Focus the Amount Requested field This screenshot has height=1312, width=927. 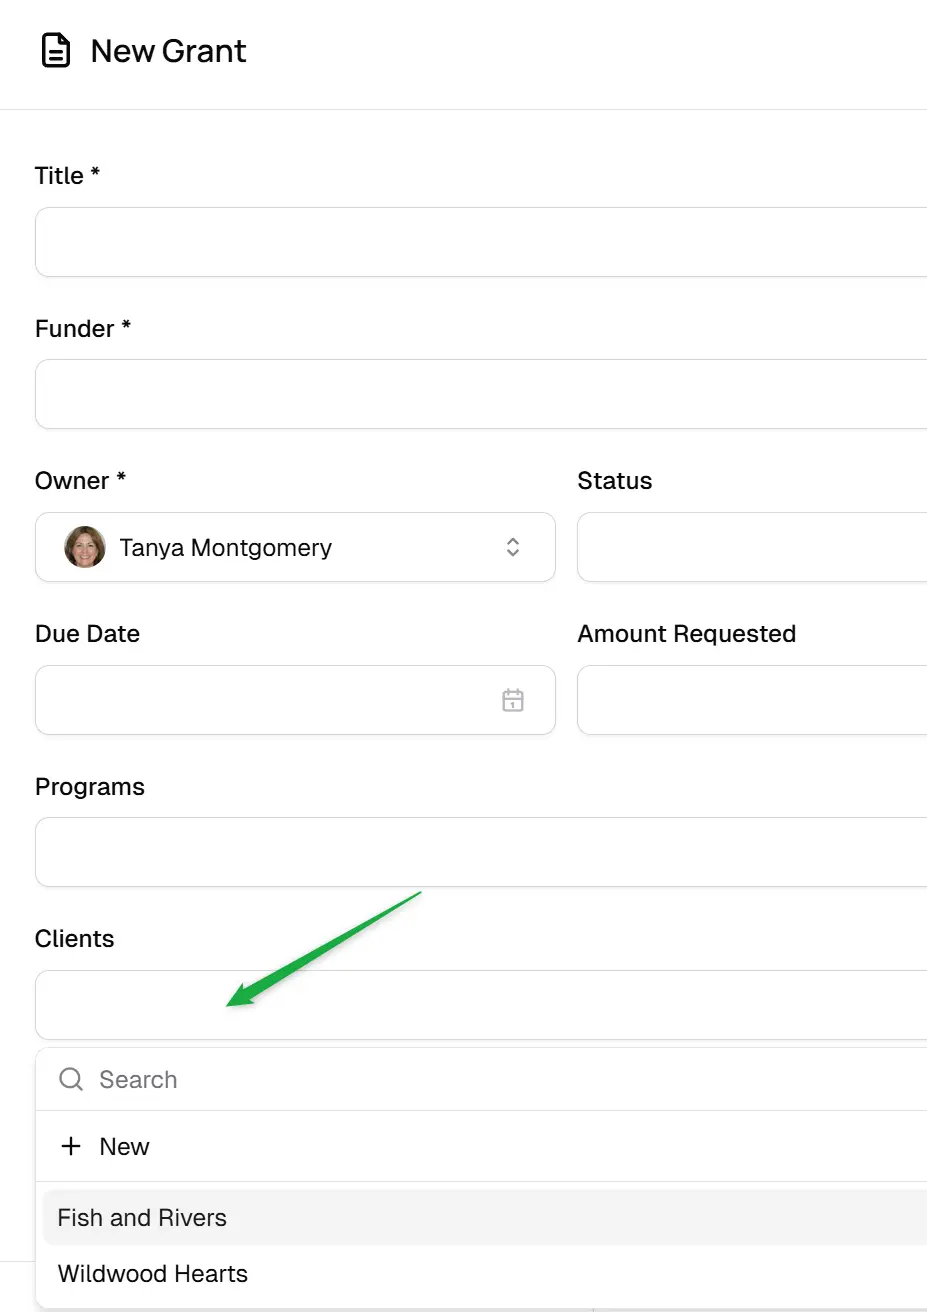click(x=752, y=700)
